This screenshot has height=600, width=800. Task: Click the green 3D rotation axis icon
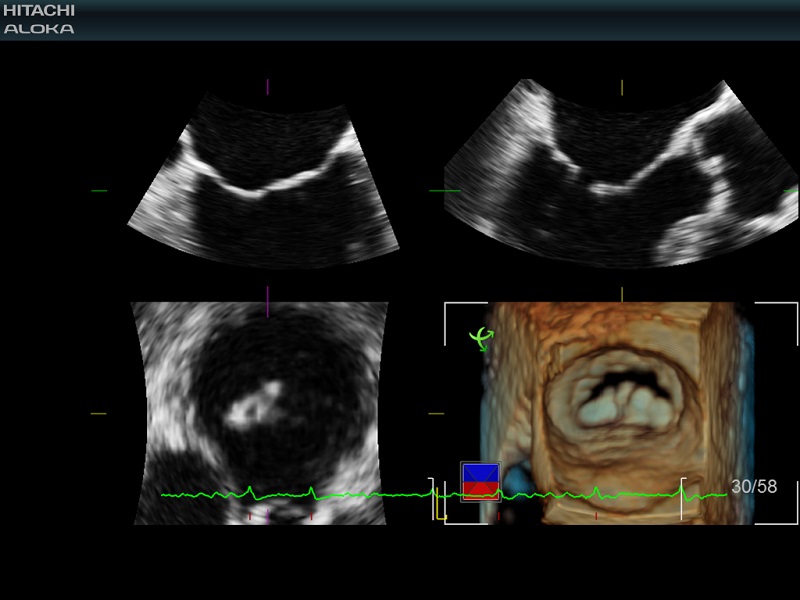point(483,340)
